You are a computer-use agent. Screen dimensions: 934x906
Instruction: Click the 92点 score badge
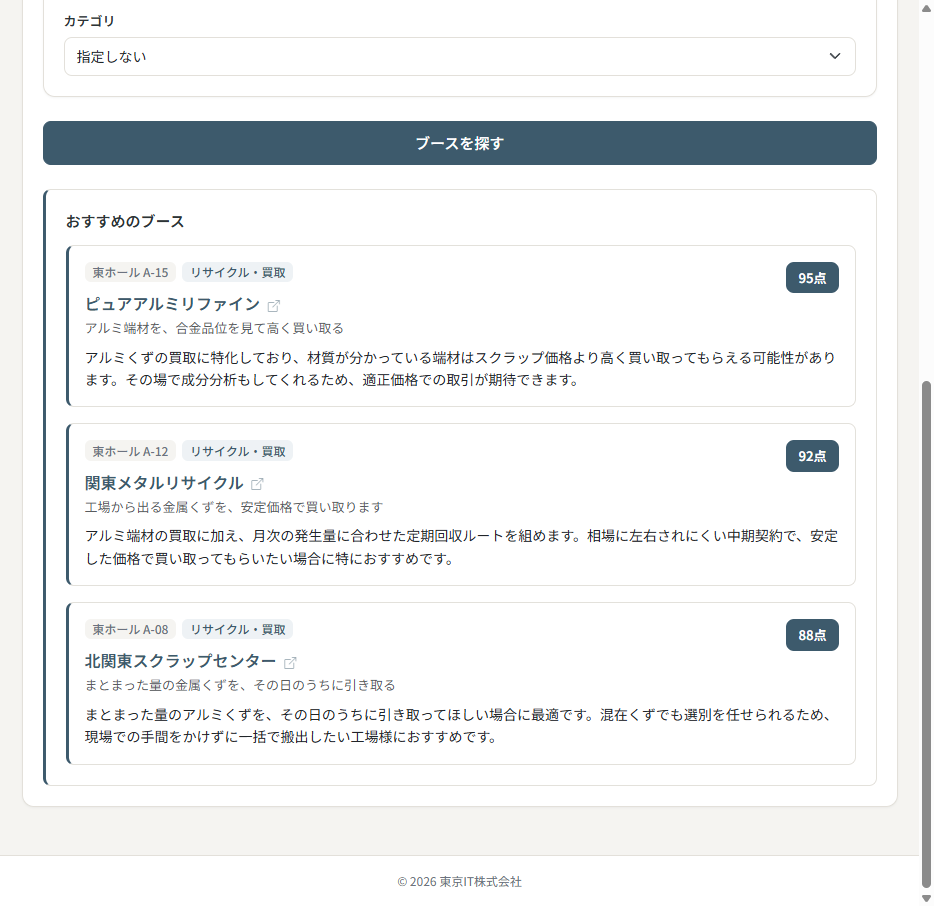click(x=812, y=456)
